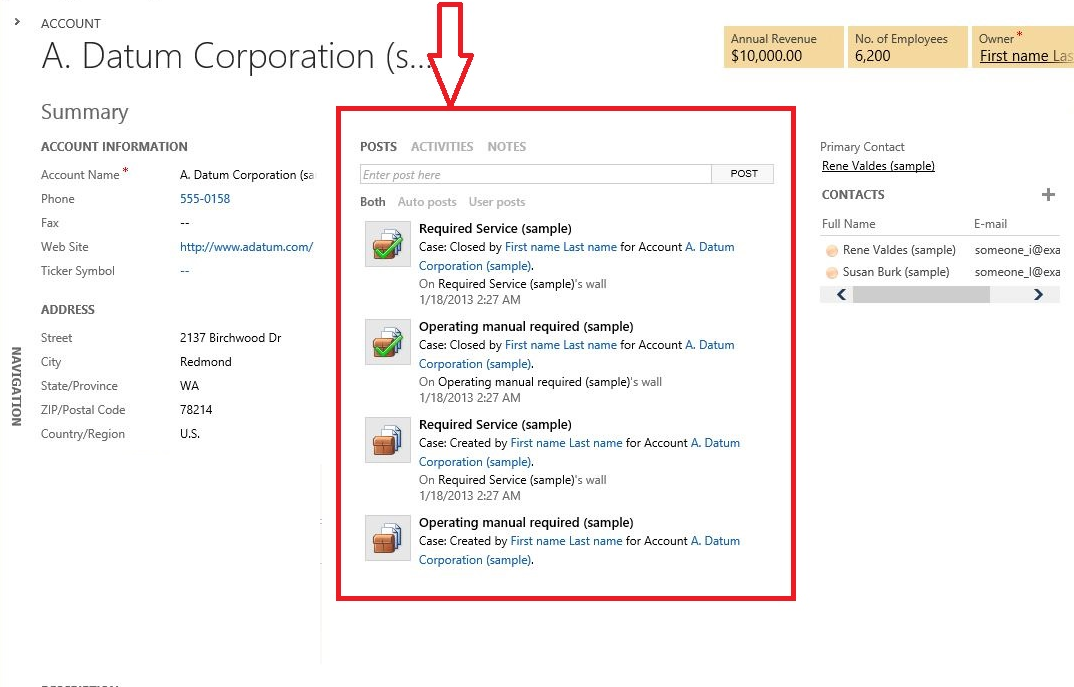This screenshot has height=687, width=1074.
Task: Click closed case icon for Operating manual required
Action: tap(388, 343)
